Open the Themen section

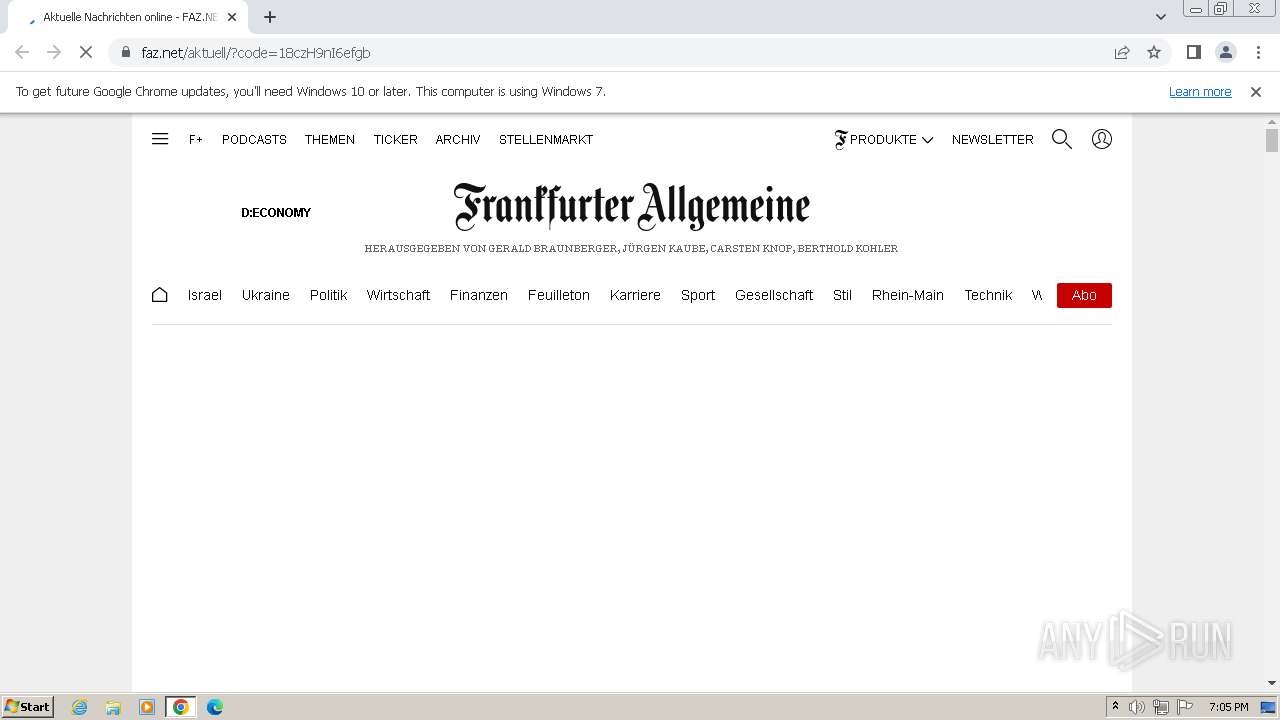pos(330,139)
